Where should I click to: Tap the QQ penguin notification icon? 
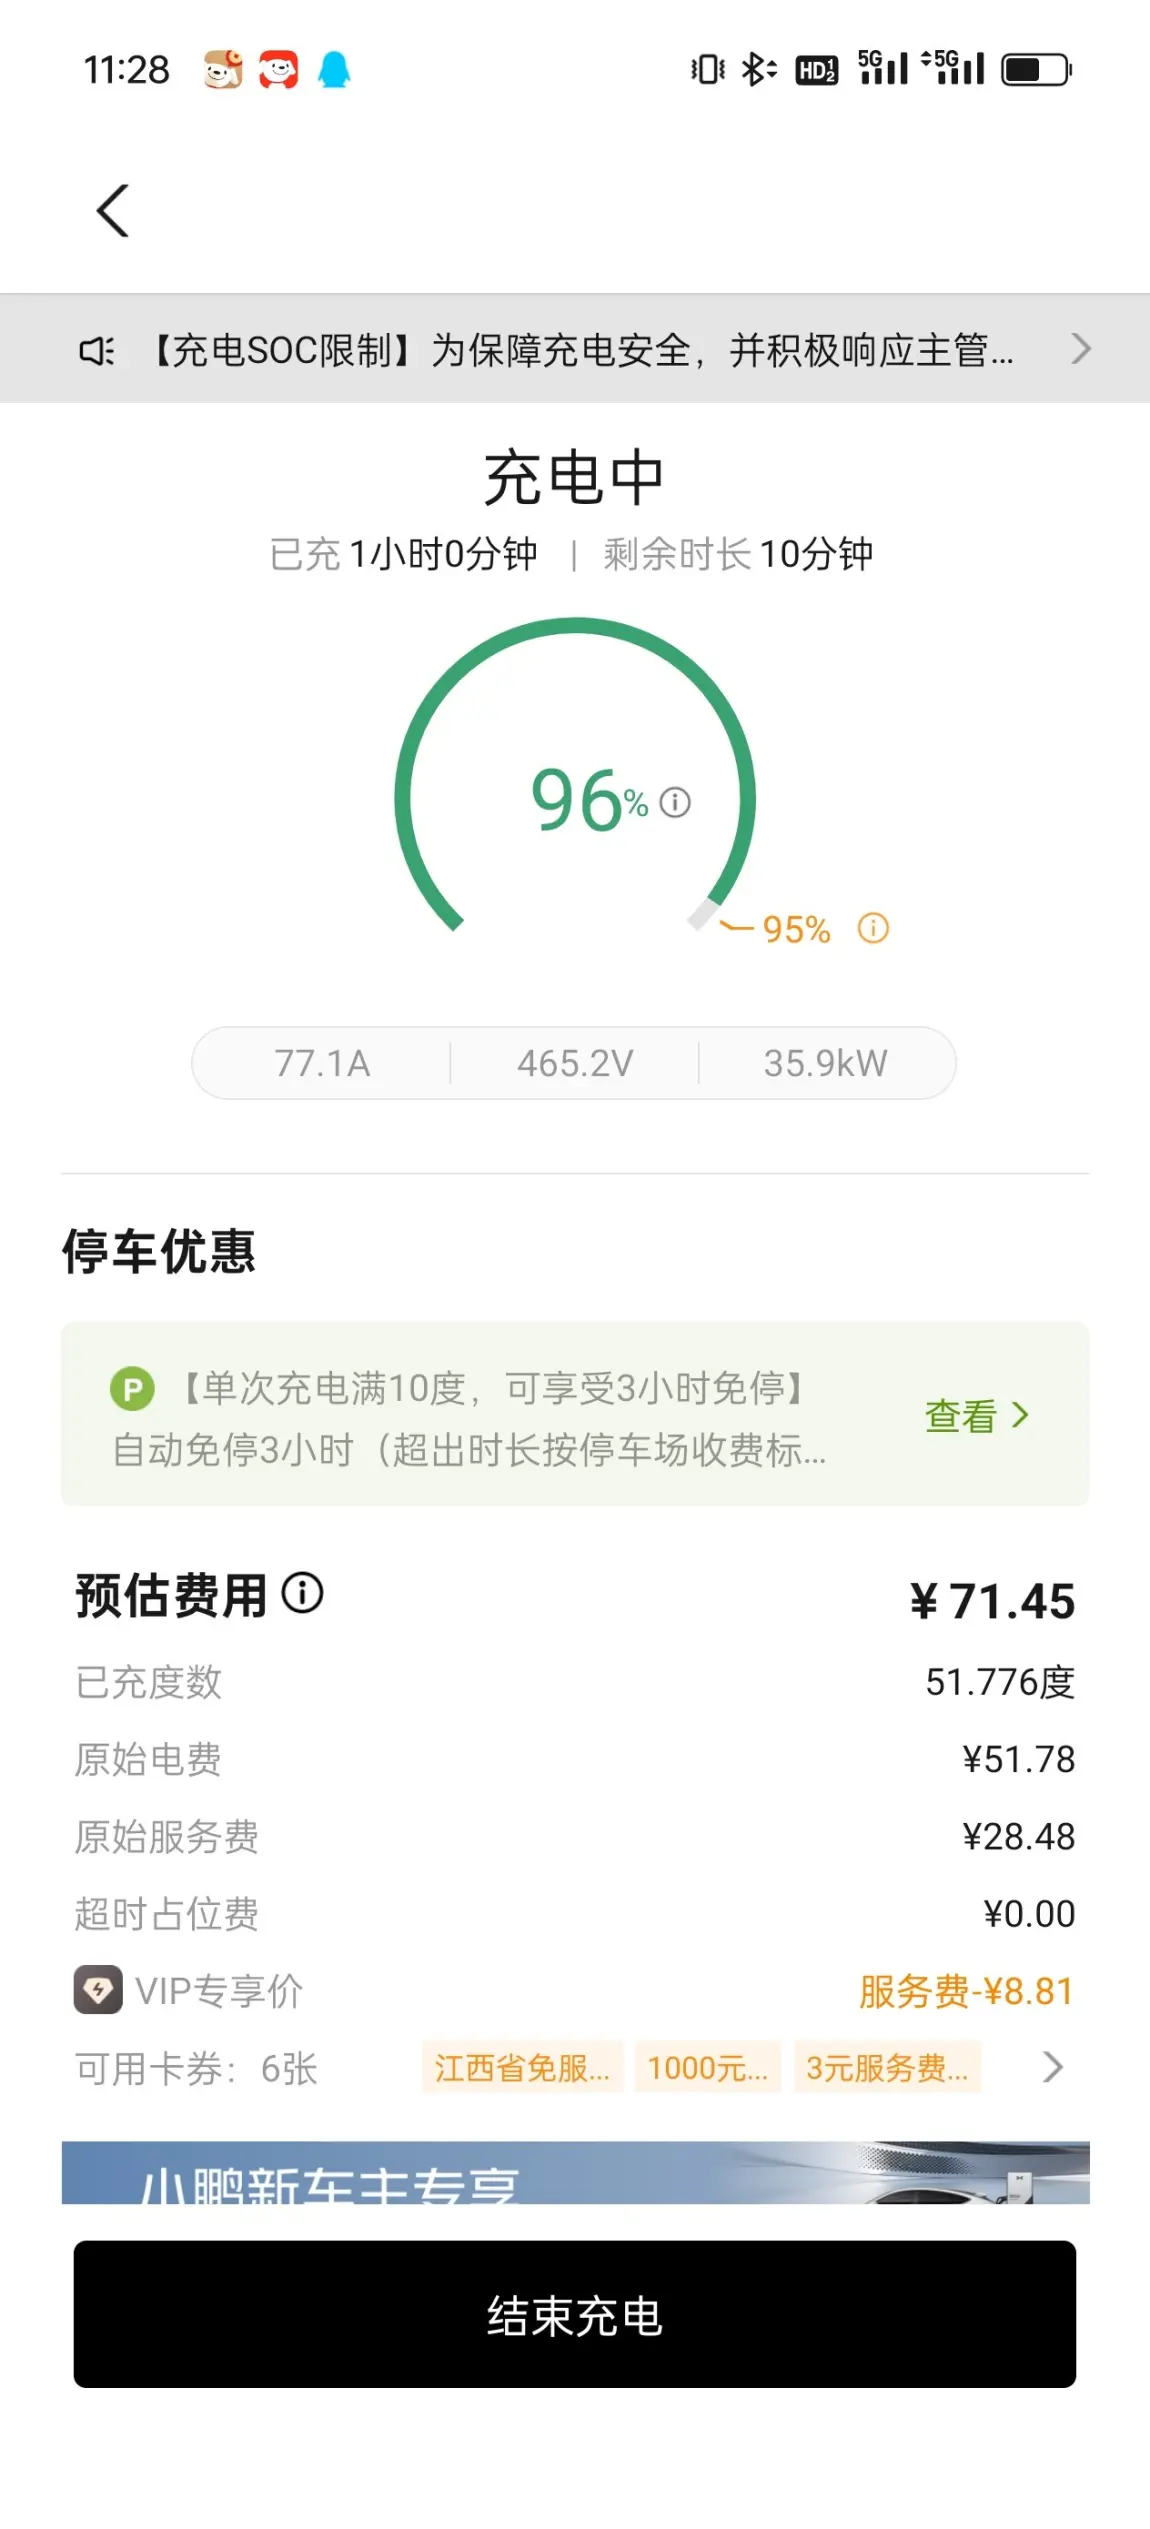pyautogui.click(x=334, y=70)
